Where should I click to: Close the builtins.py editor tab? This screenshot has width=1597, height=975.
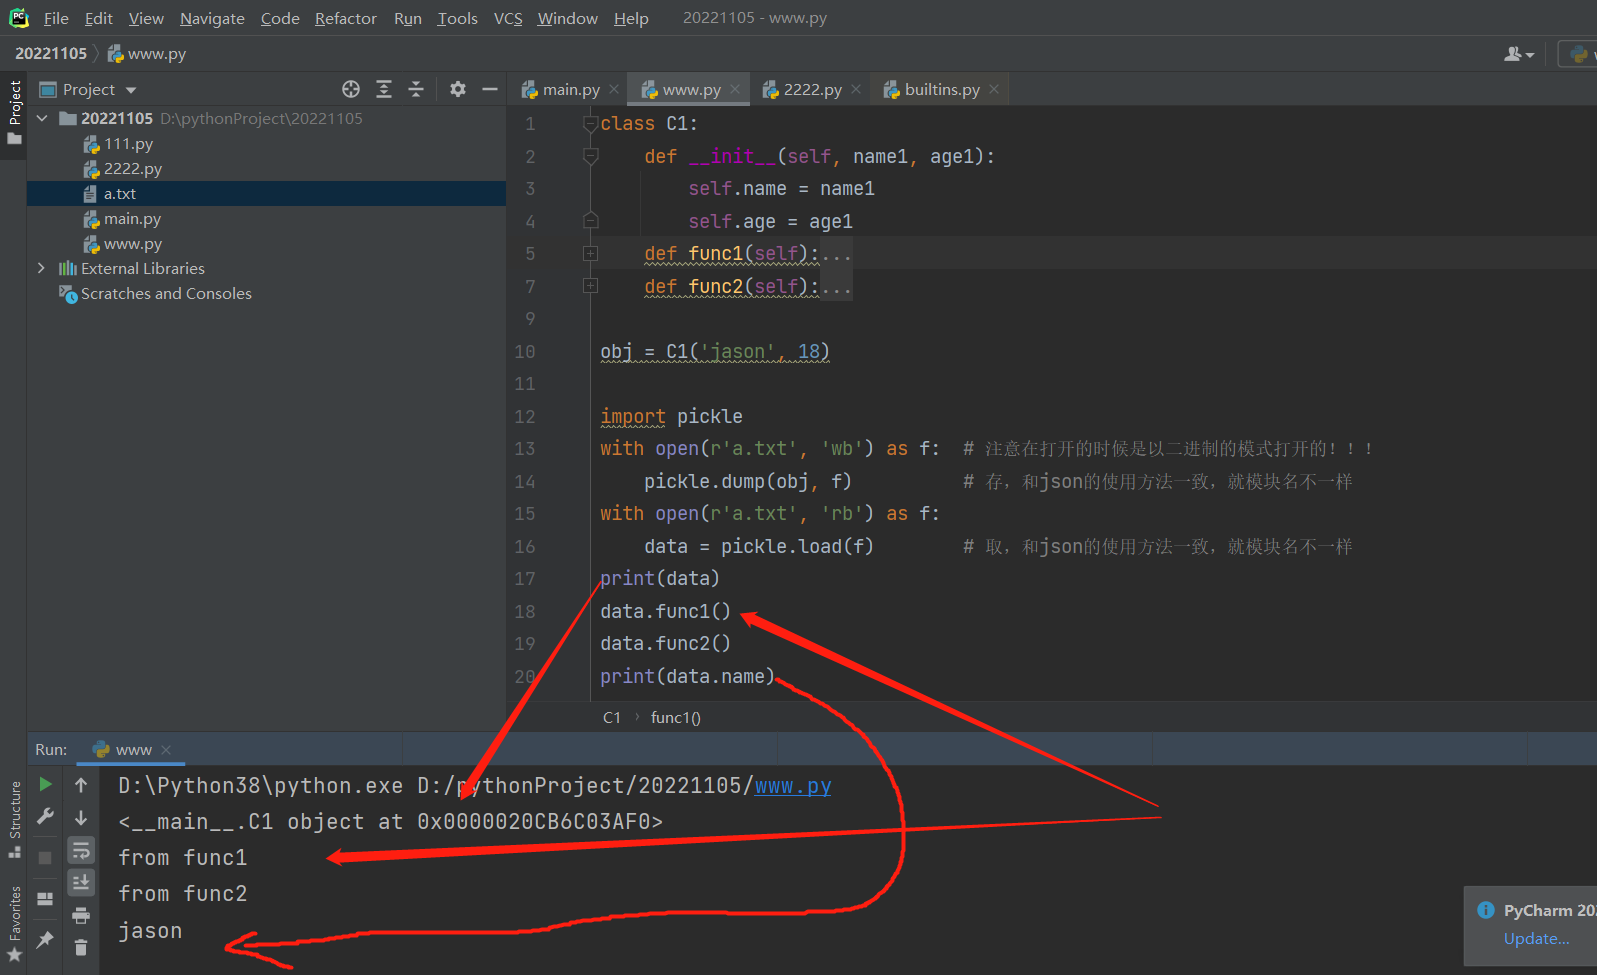pos(994,90)
